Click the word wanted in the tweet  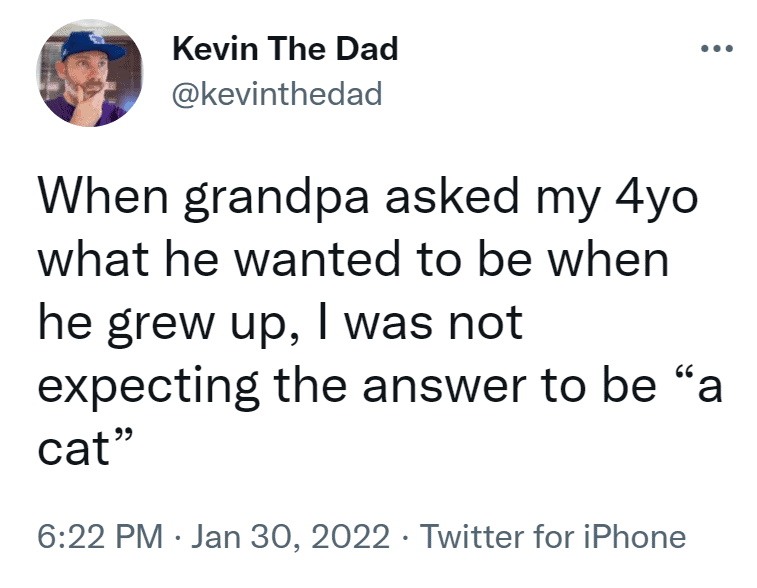(x=317, y=259)
